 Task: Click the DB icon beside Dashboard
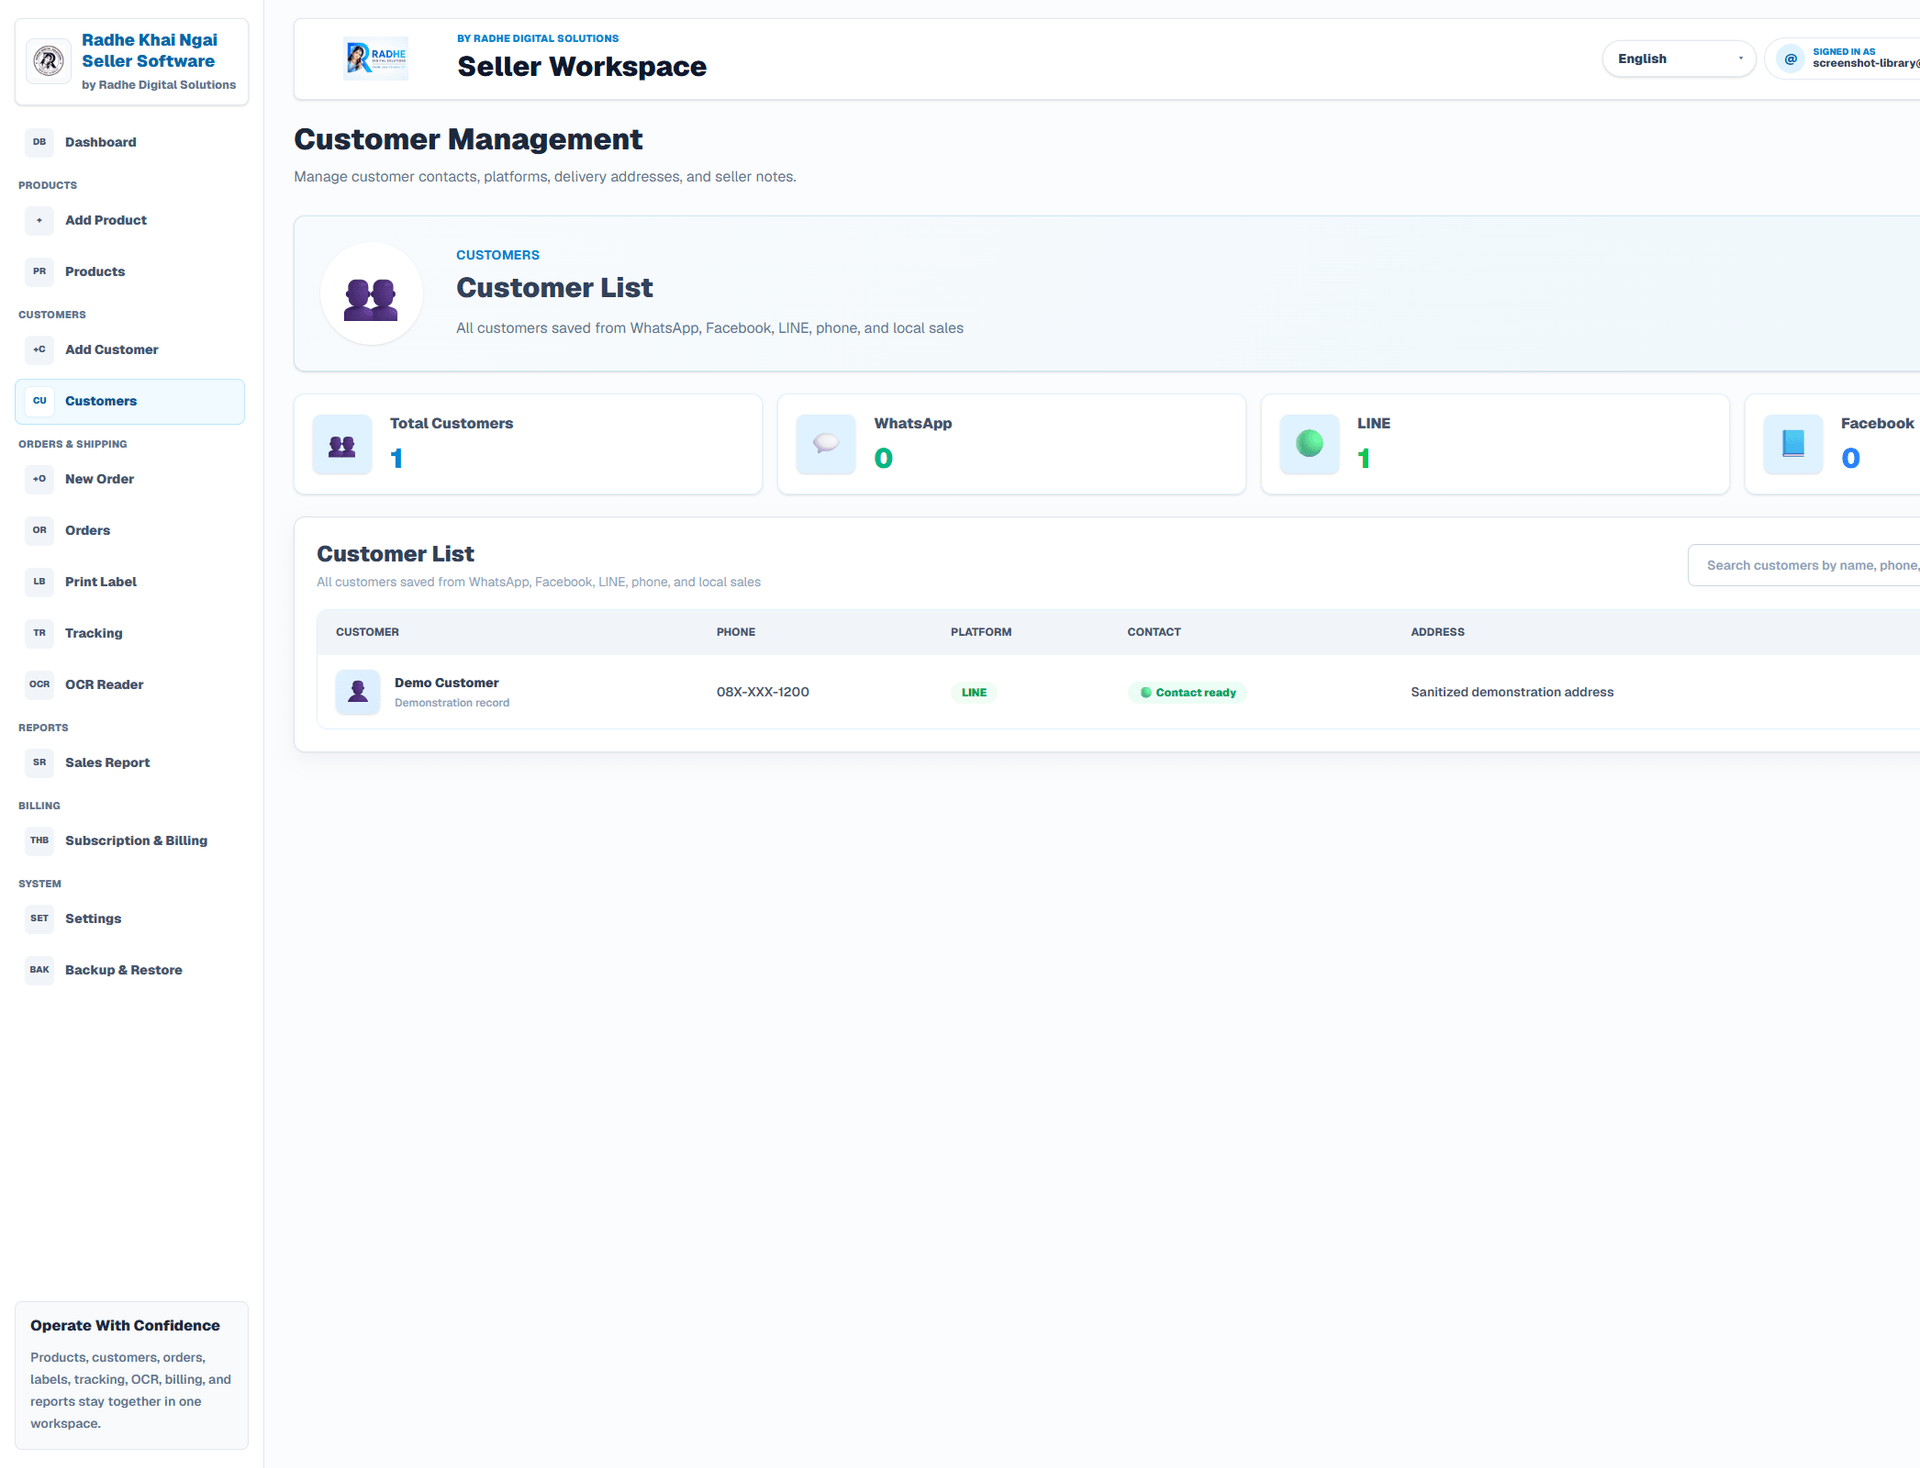point(39,142)
